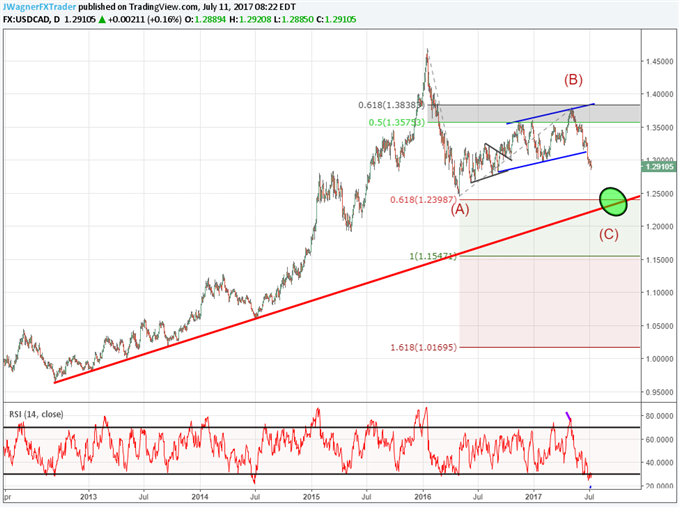Image resolution: width=679 pixels, height=507 pixels.
Task: Click the 1.45000 price axis label
Action: coord(660,62)
